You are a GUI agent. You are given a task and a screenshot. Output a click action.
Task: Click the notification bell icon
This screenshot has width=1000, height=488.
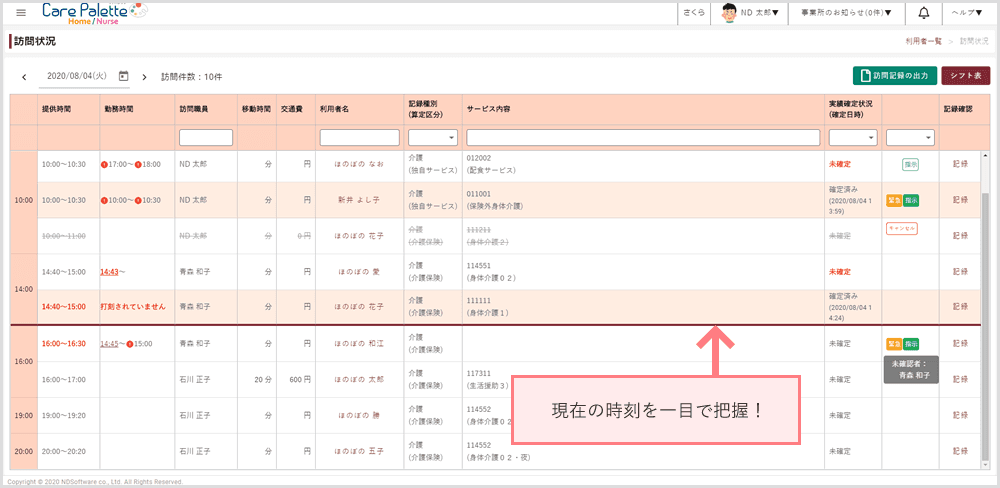(923, 12)
